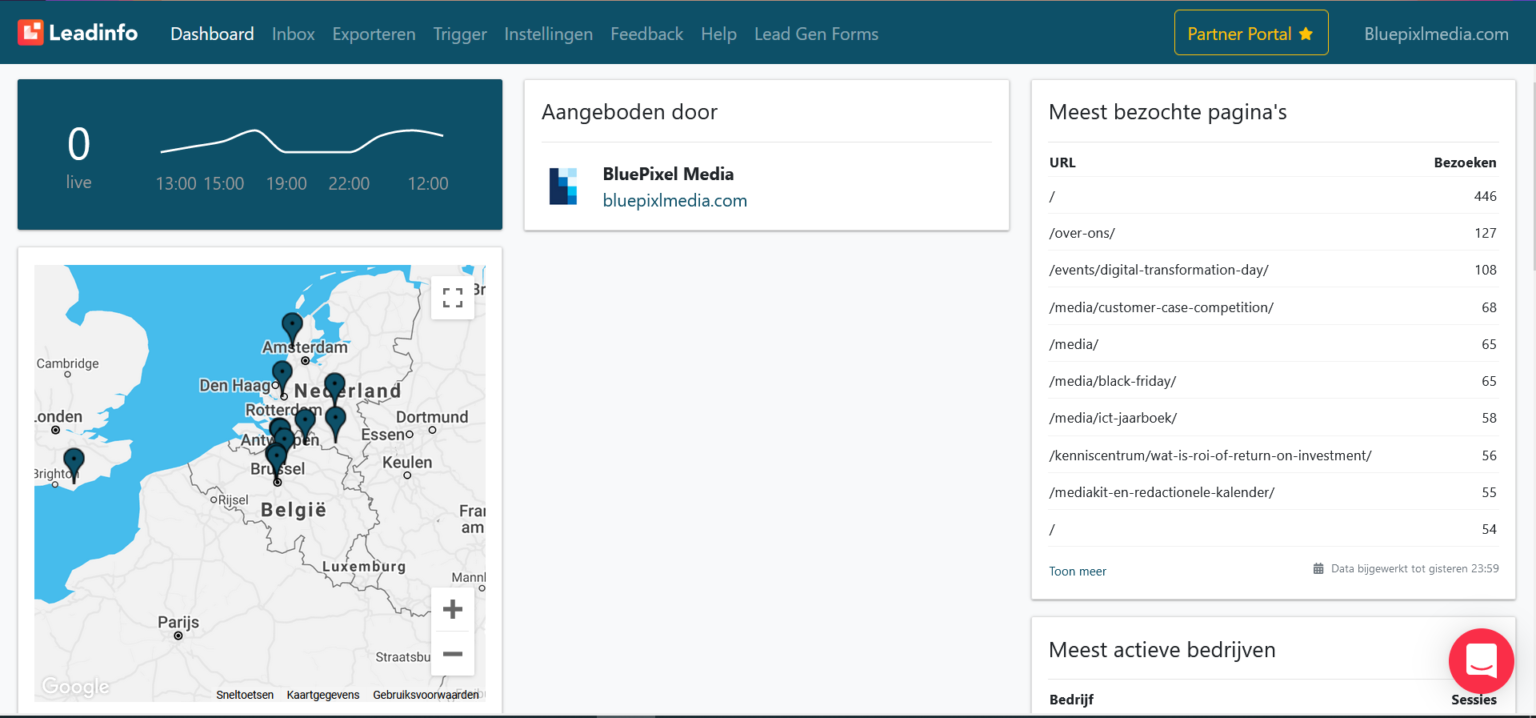Screen dimensions: 1536x718
Task: Open the Help menu item
Action: pos(719,34)
